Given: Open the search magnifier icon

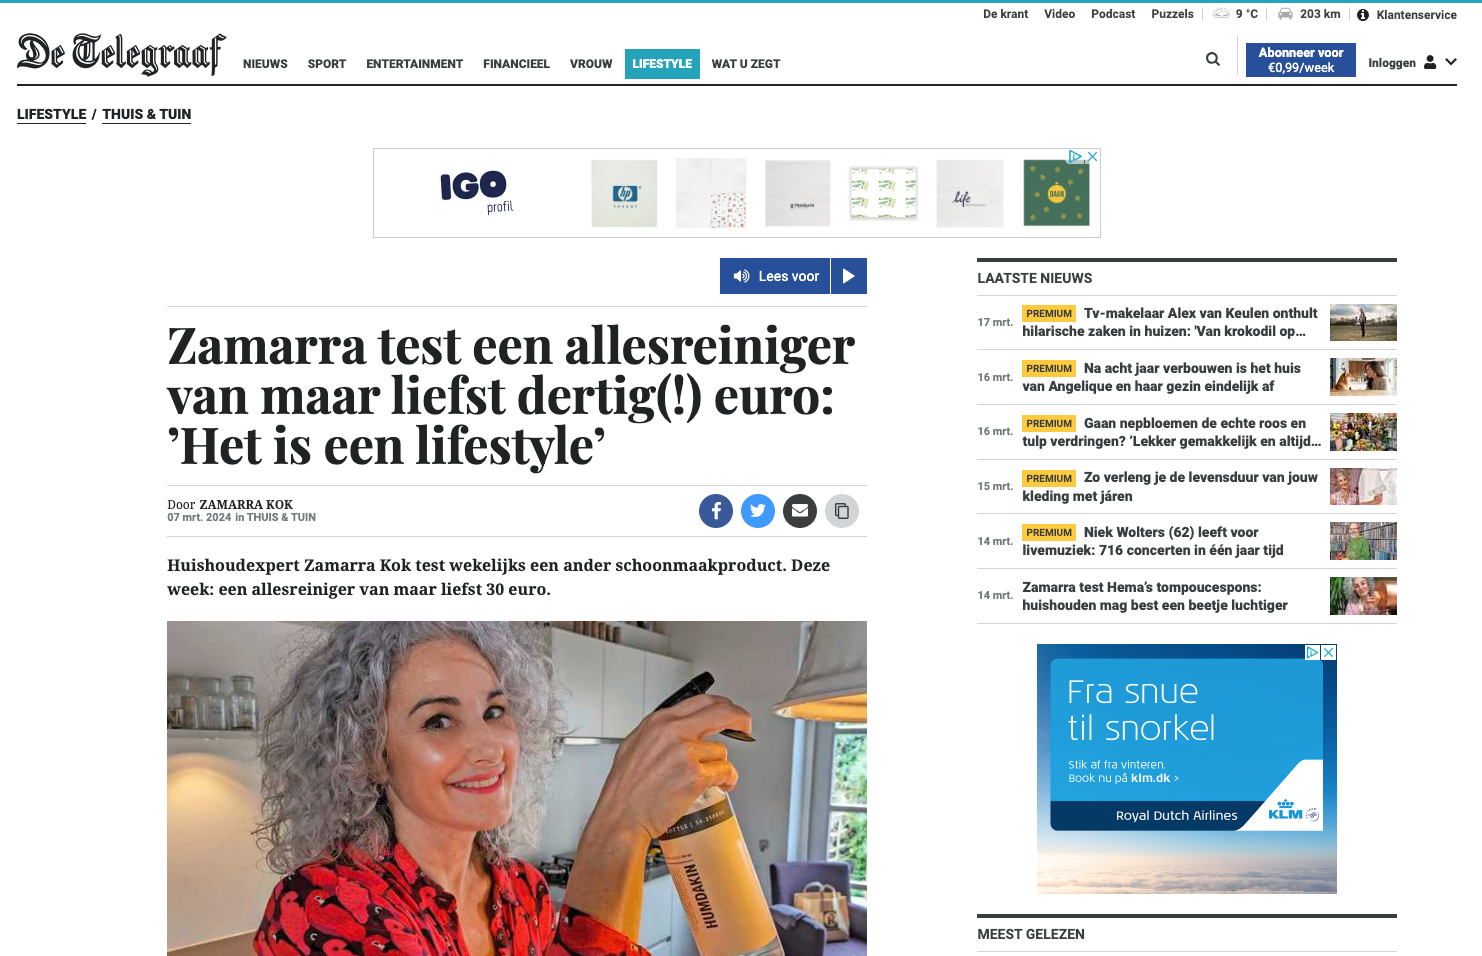Looking at the screenshot, I should [1213, 60].
